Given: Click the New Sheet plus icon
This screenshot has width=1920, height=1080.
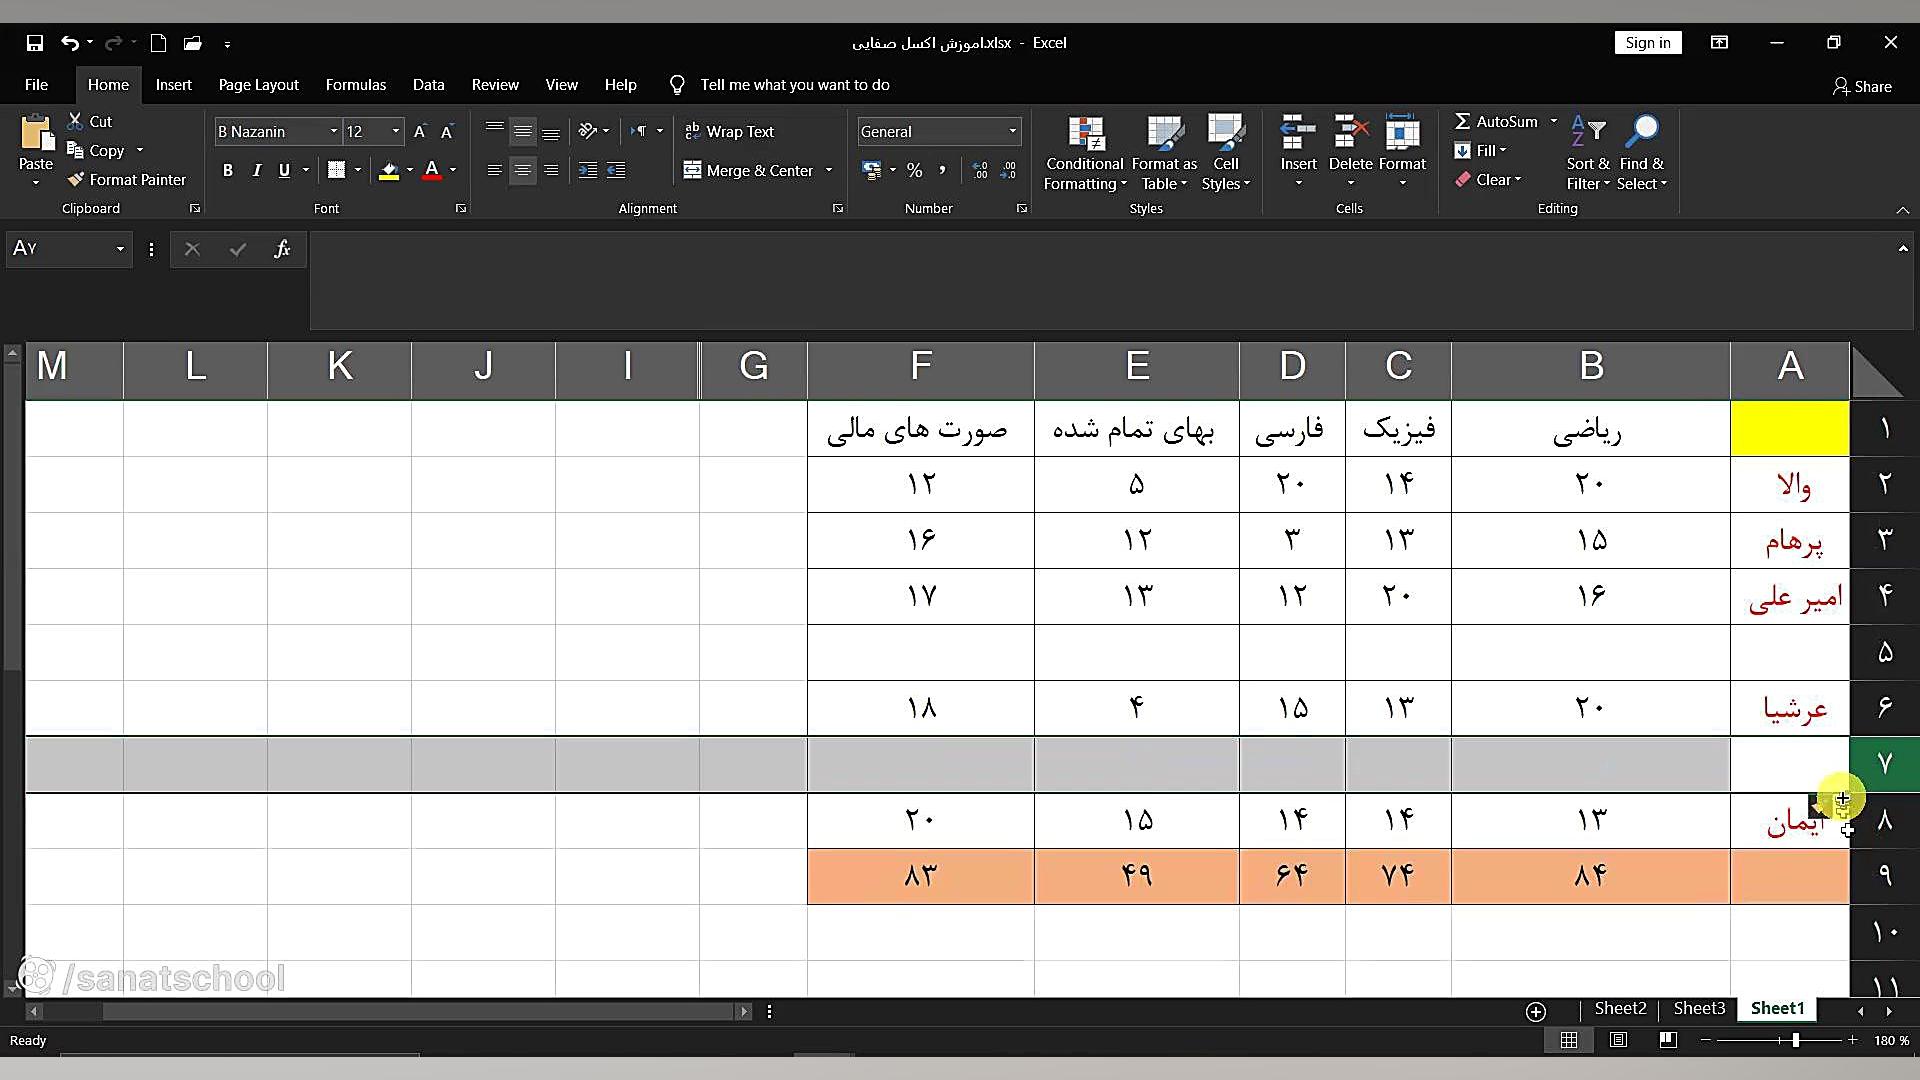Looking at the screenshot, I should [1536, 1011].
